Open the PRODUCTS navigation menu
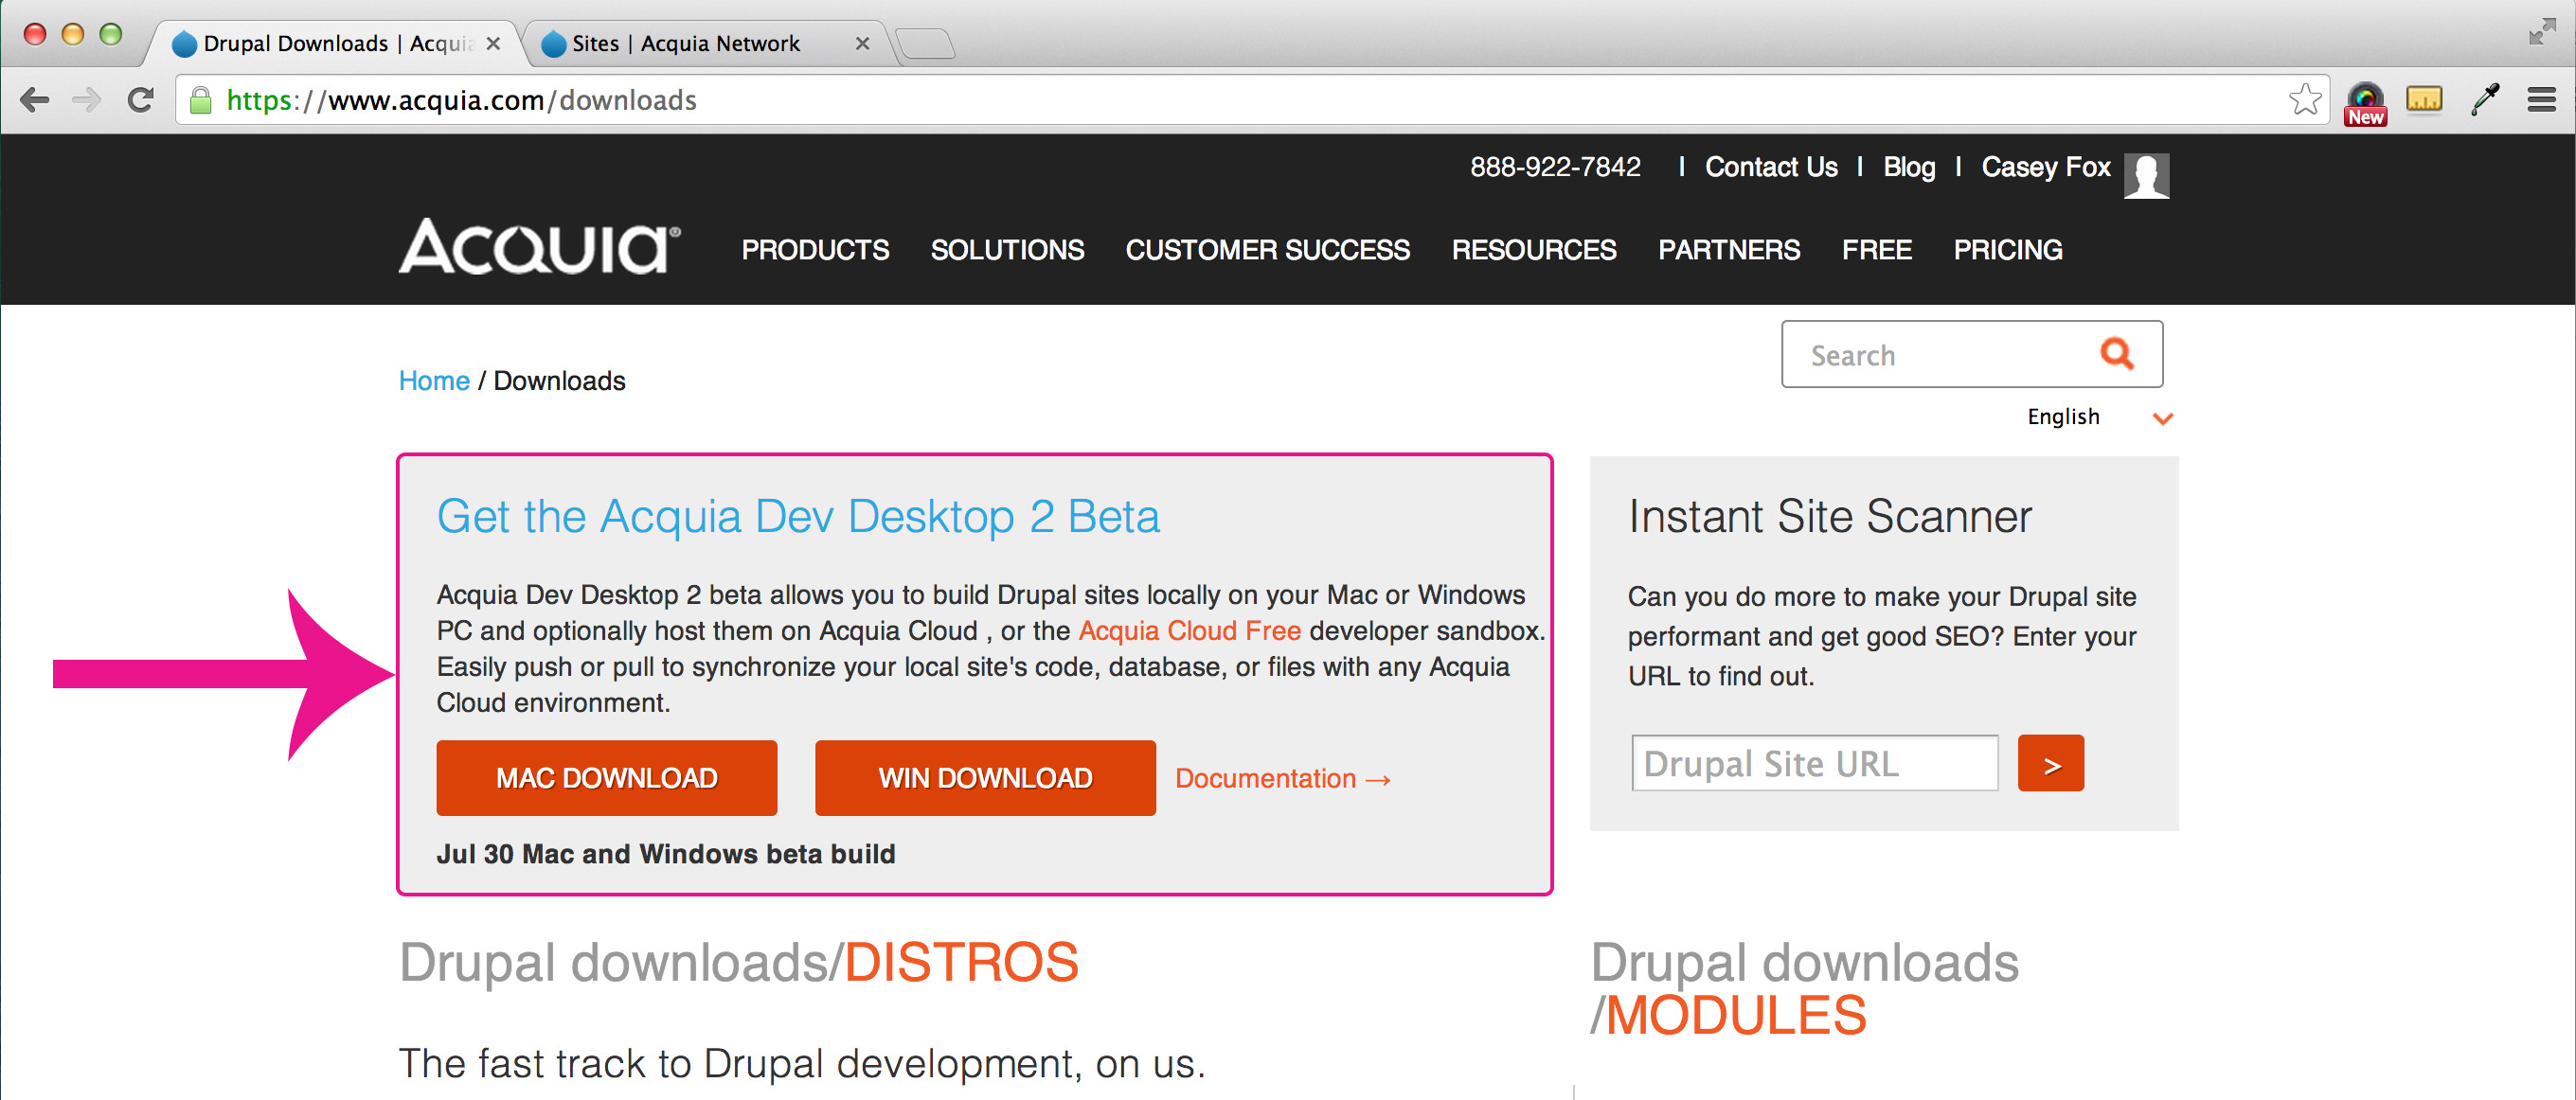This screenshot has width=2576, height=1100. [815, 250]
